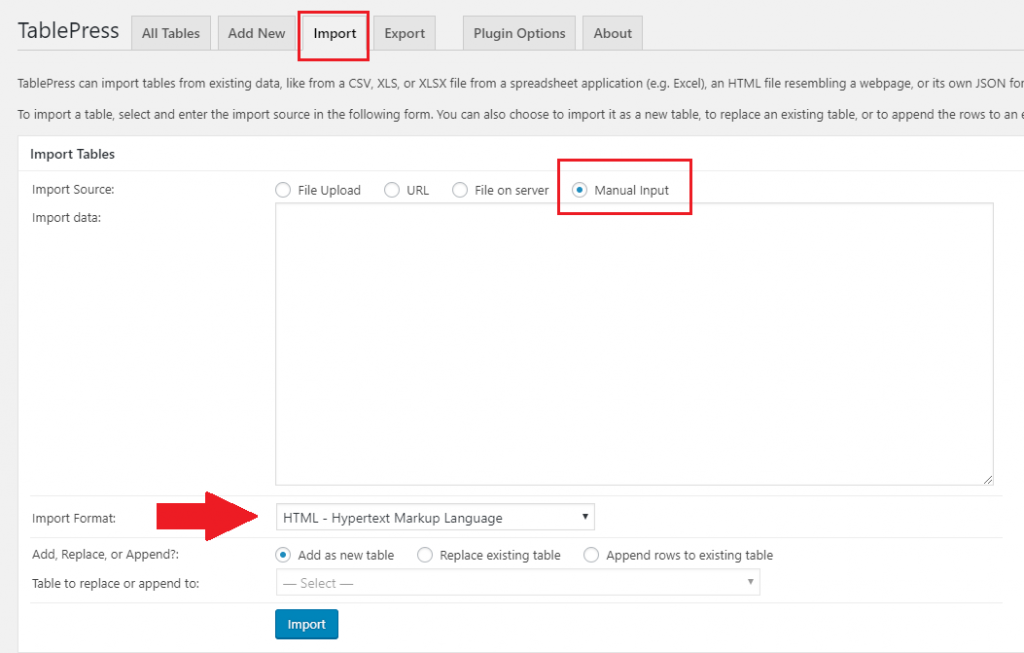Click the blue Import button
The image size is (1024, 653).
click(x=306, y=623)
